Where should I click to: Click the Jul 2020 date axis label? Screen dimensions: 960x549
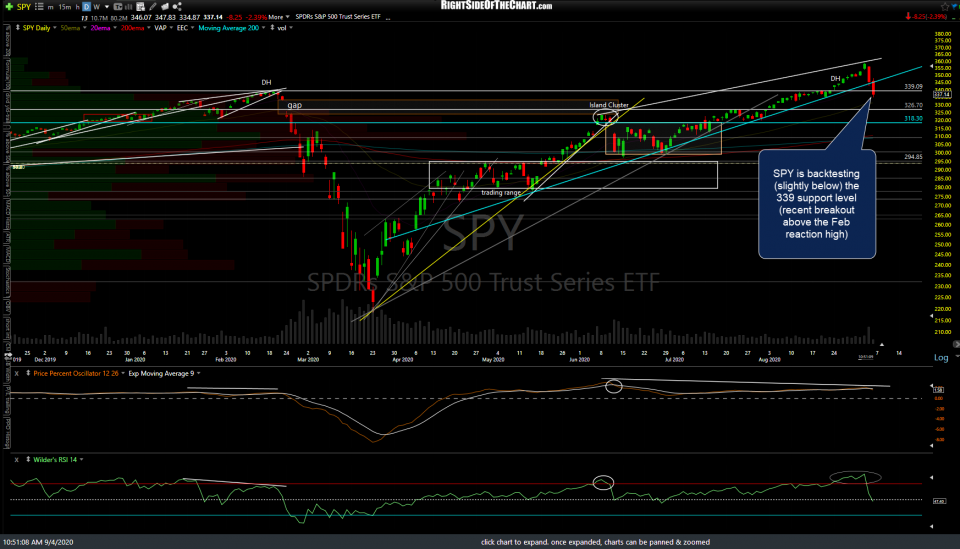tap(674, 360)
